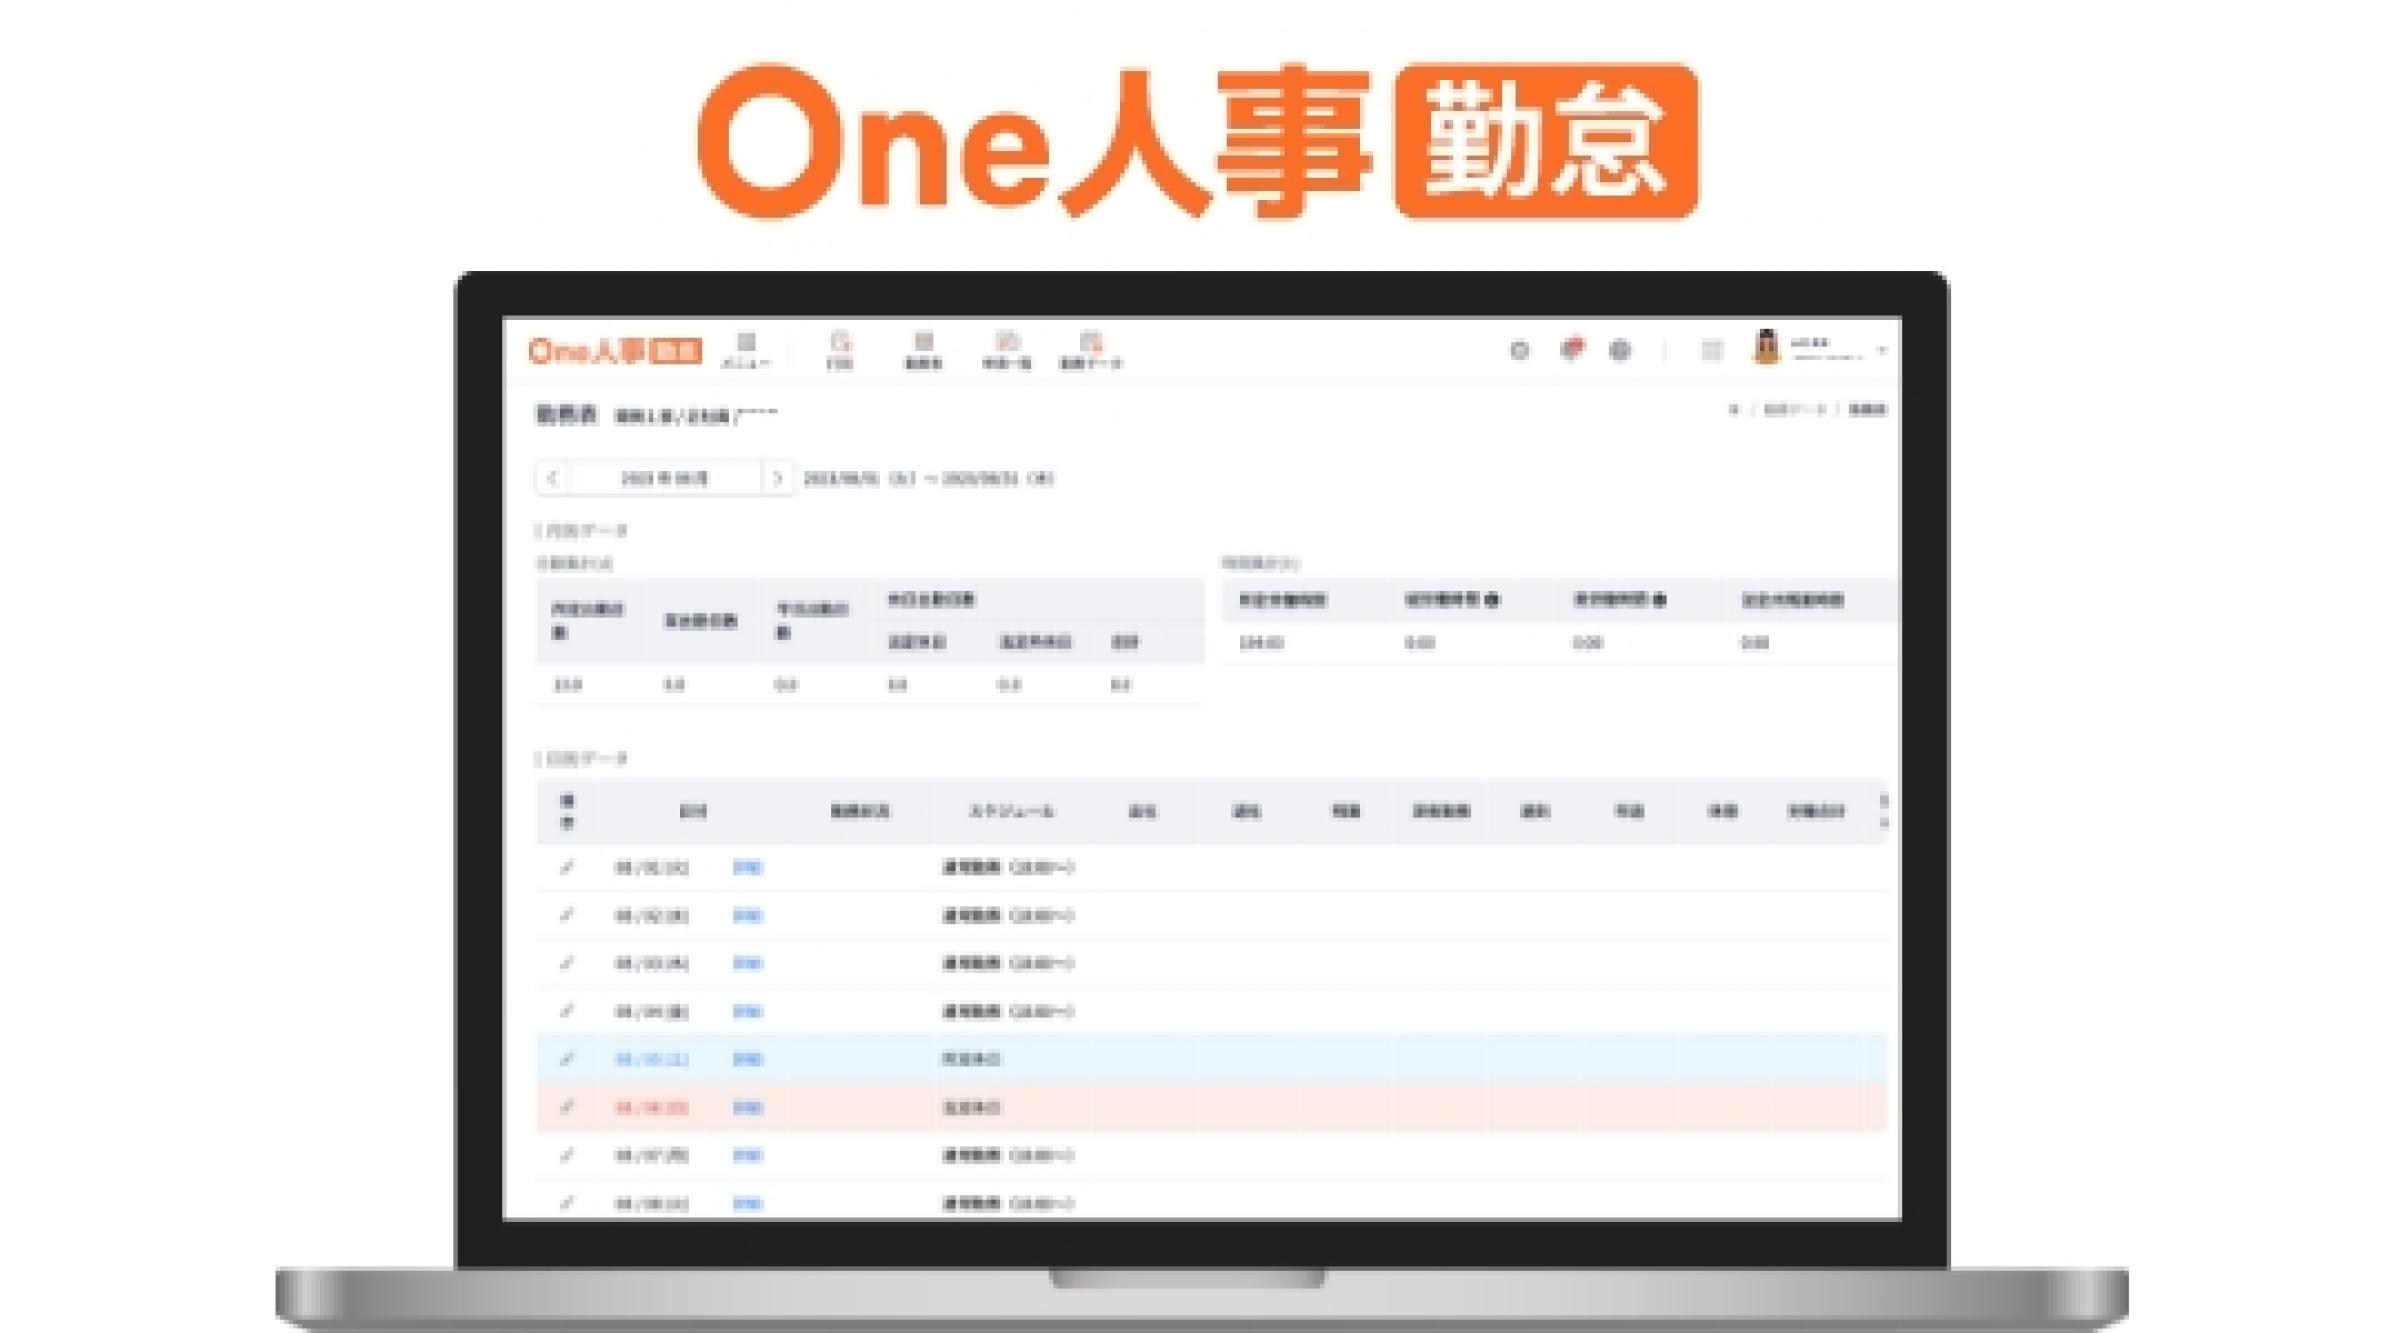Open the blue link in the 08/05 row
This screenshot has width=2400, height=1333.
(x=748, y=1060)
